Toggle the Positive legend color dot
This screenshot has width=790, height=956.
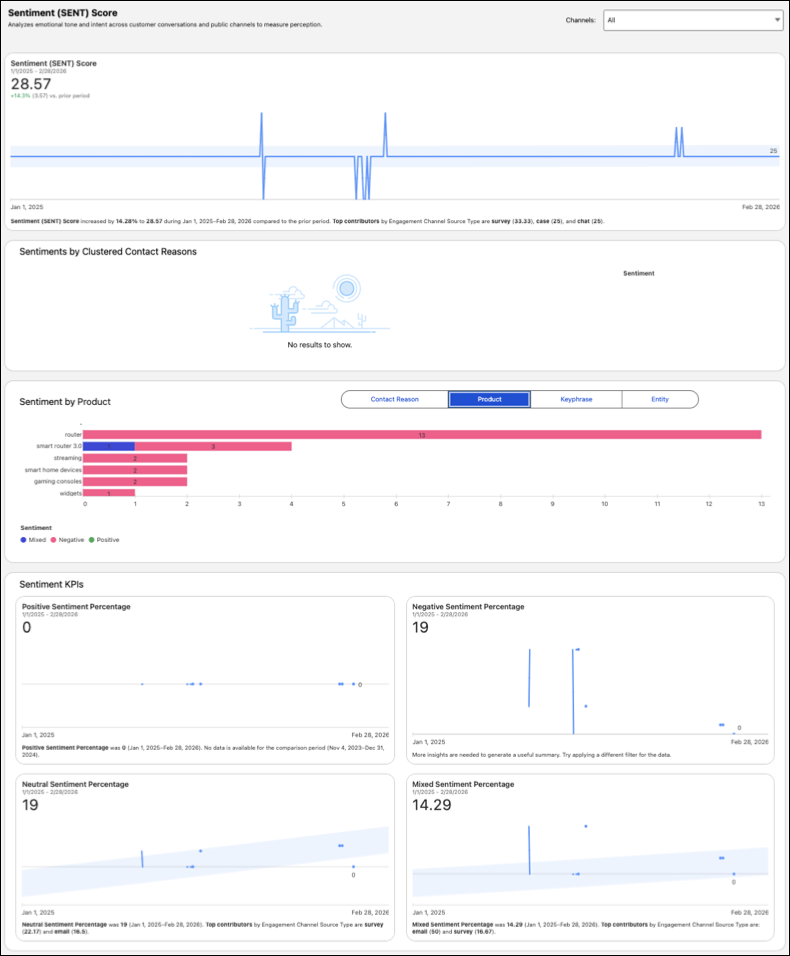click(x=91, y=540)
